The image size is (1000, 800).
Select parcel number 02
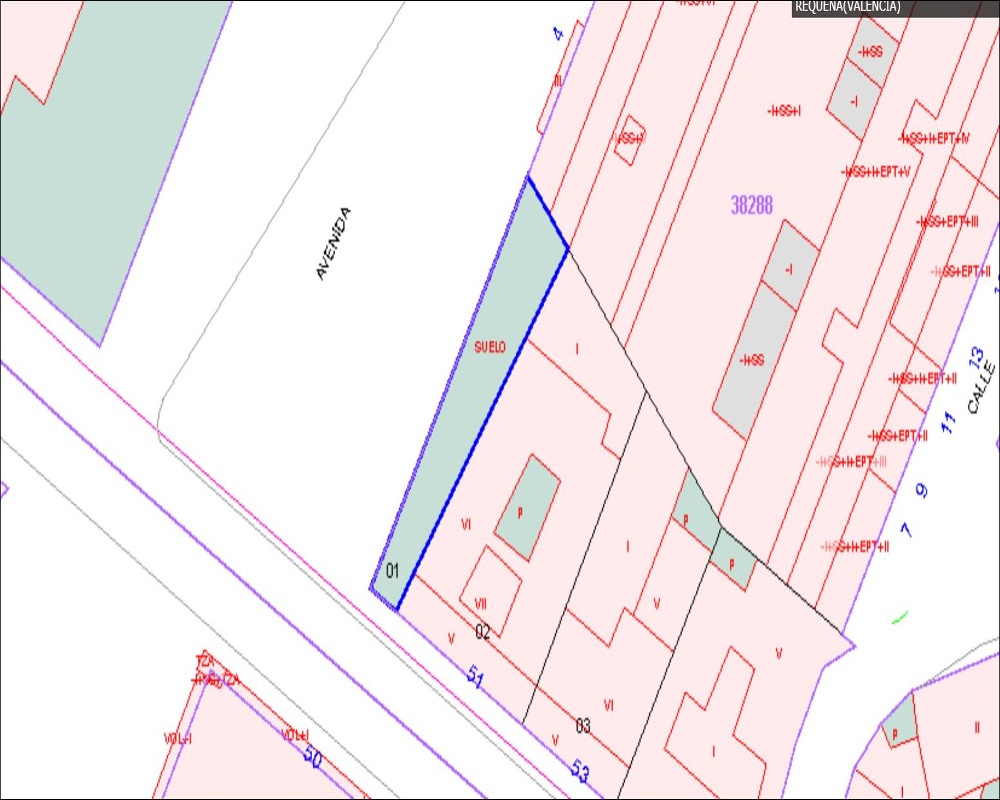(x=483, y=631)
